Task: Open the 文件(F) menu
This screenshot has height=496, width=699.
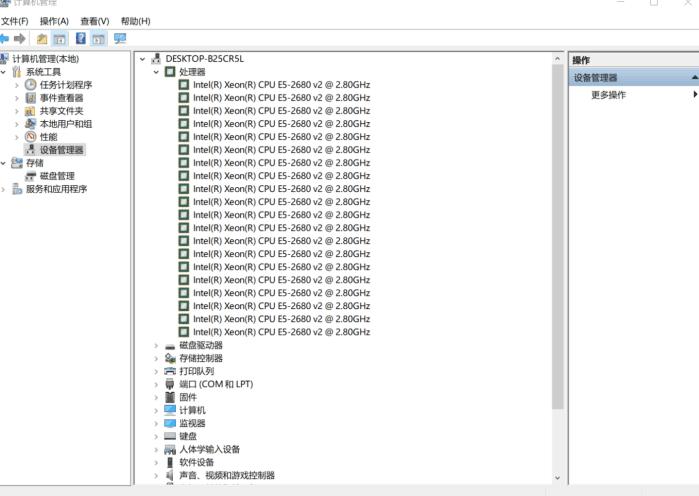Action: click(x=14, y=21)
